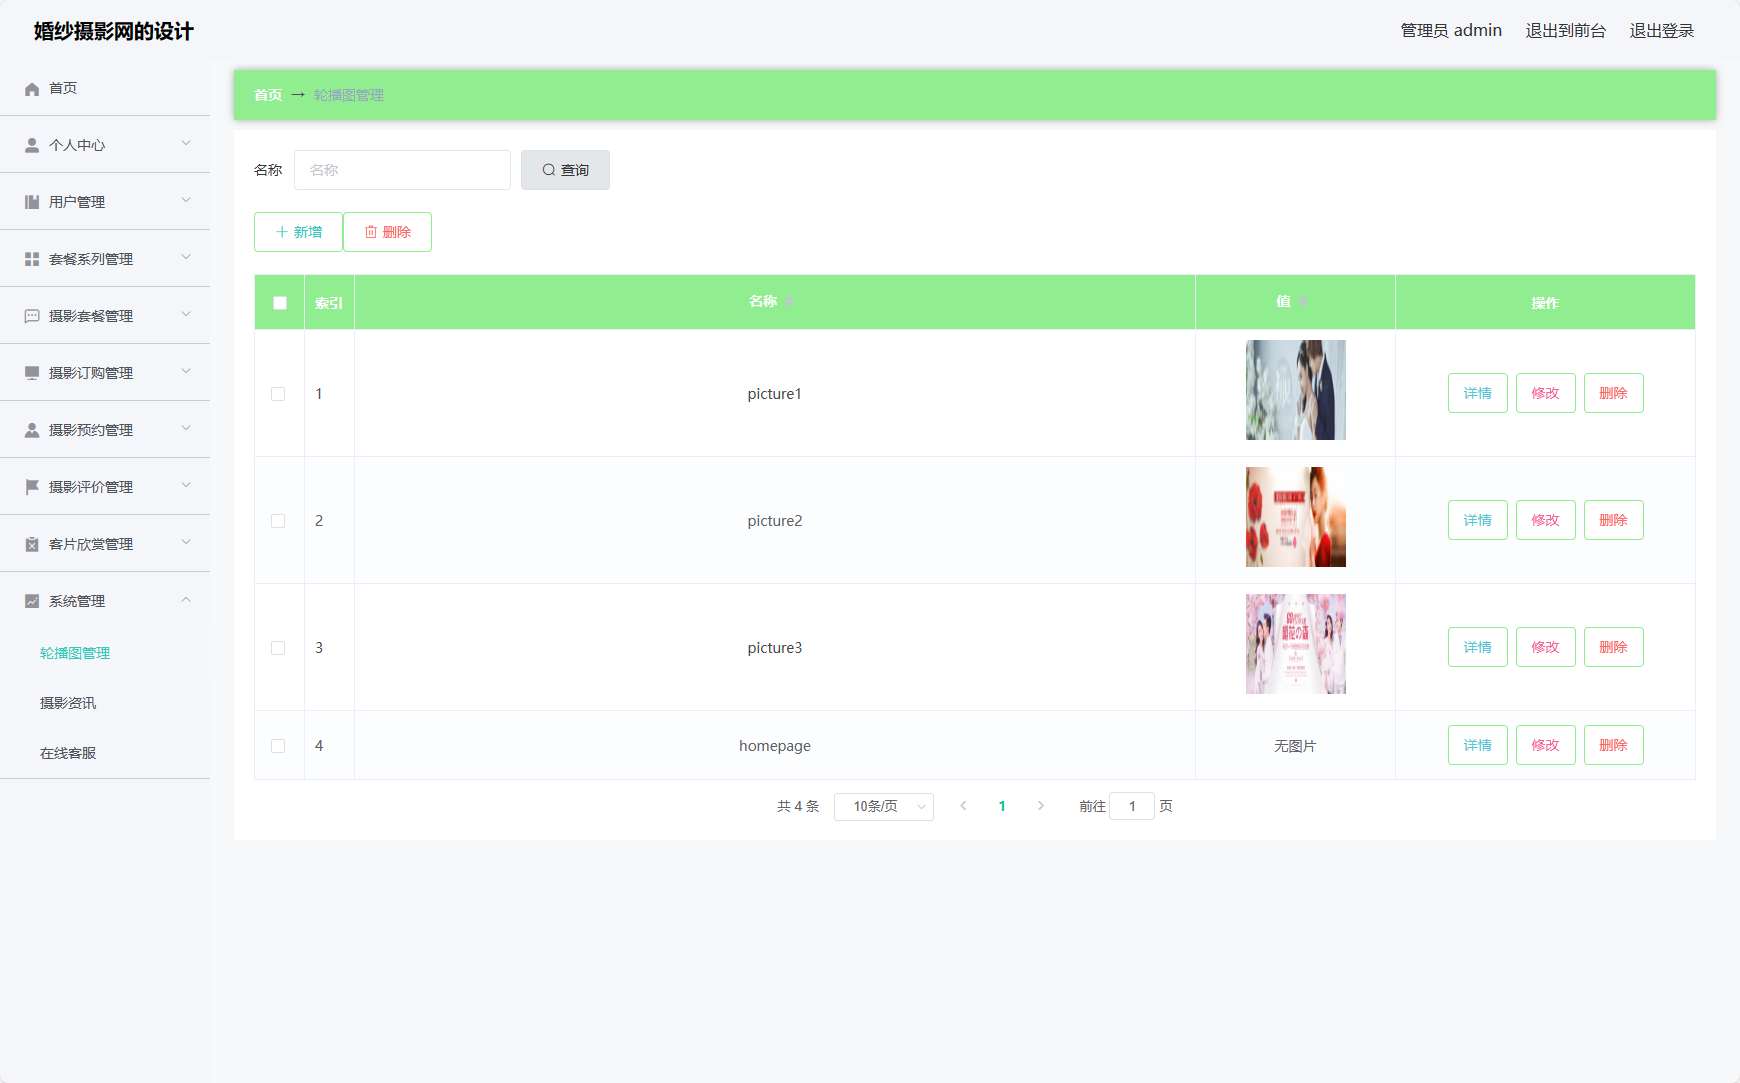Expand the 个人中心 submenu chevron
The width and height of the screenshot is (1740, 1083).
186,144
